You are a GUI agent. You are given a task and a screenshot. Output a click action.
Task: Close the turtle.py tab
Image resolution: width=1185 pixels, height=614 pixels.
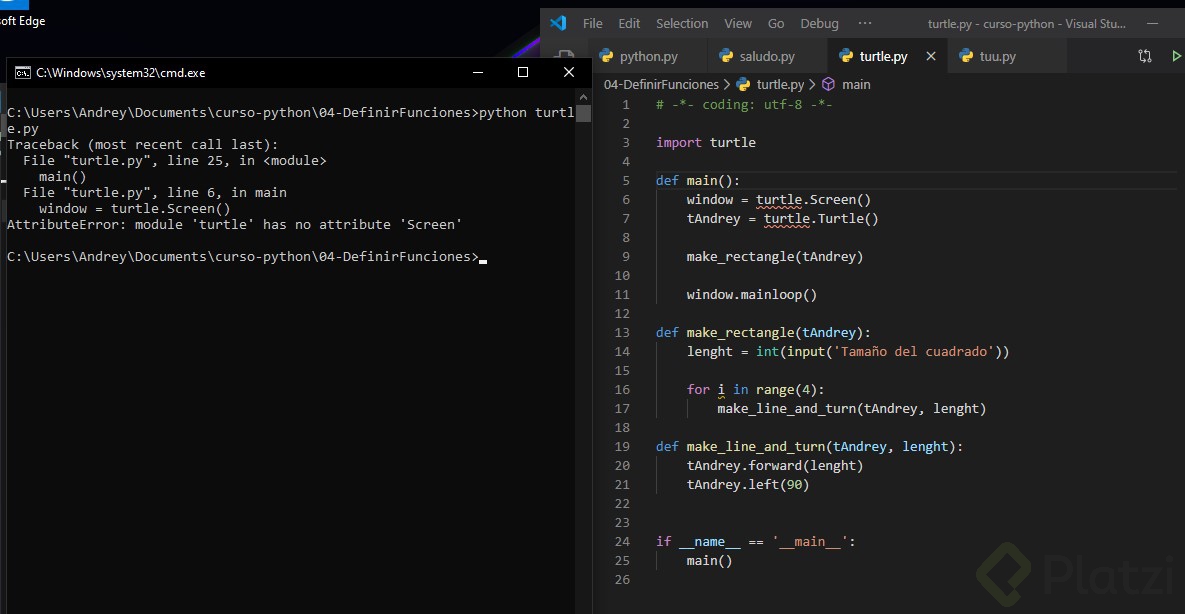tap(931, 56)
